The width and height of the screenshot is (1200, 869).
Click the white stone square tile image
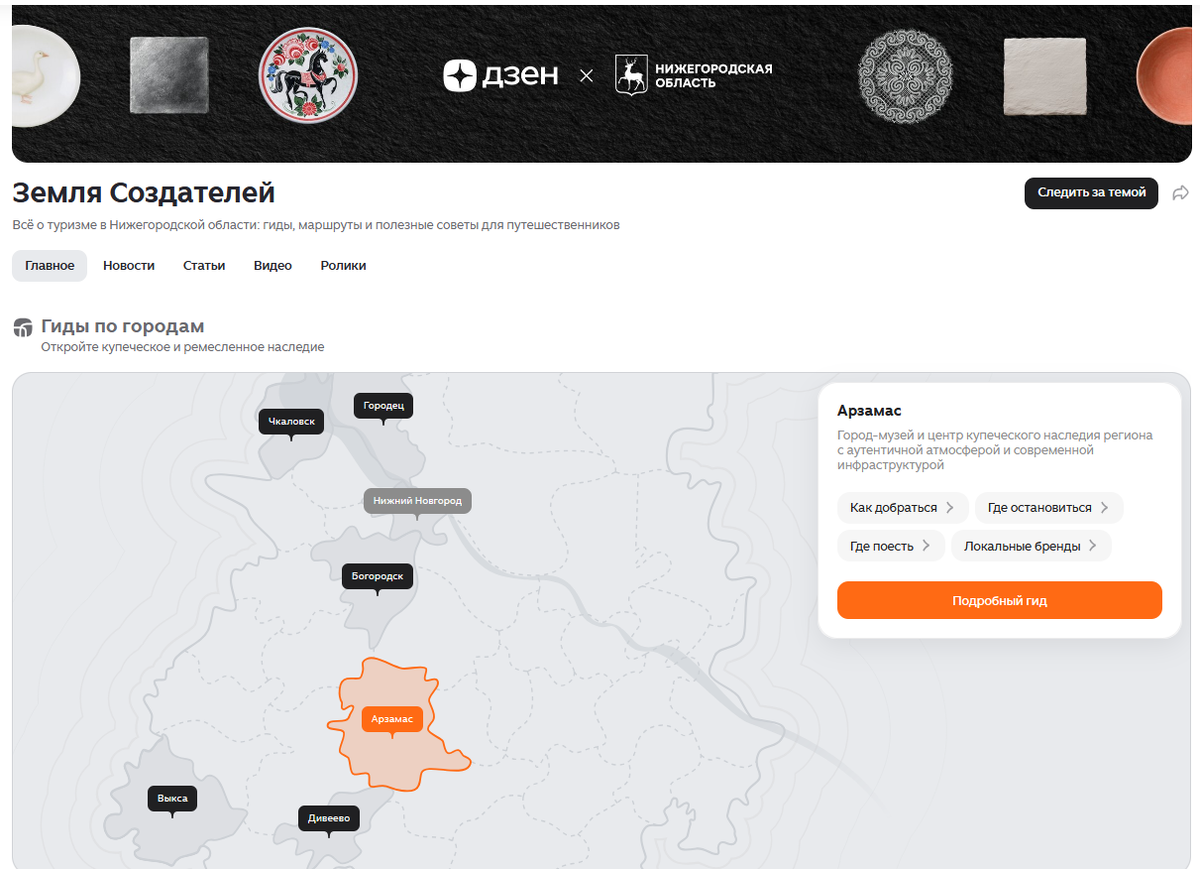(1044, 77)
